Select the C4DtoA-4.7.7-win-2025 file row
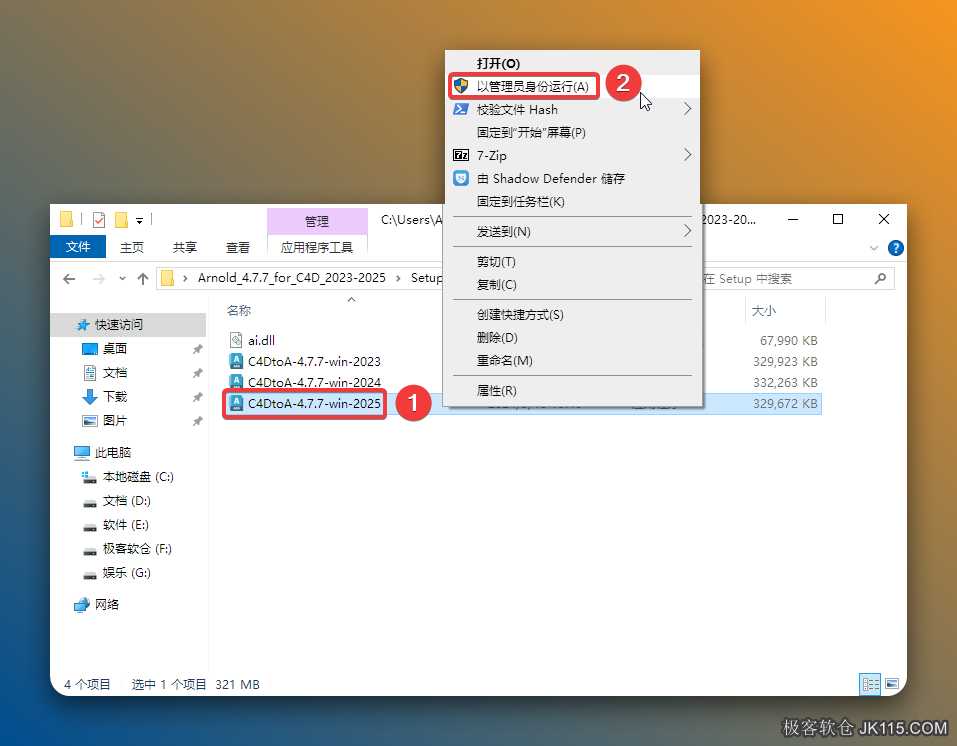Screen dimensions: 957x746 (522, 404)
